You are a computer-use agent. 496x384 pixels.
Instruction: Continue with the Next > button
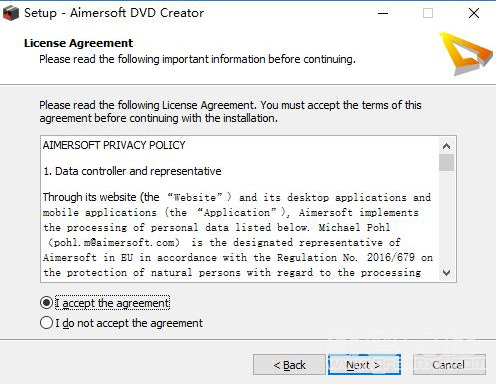tap(364, 365)
